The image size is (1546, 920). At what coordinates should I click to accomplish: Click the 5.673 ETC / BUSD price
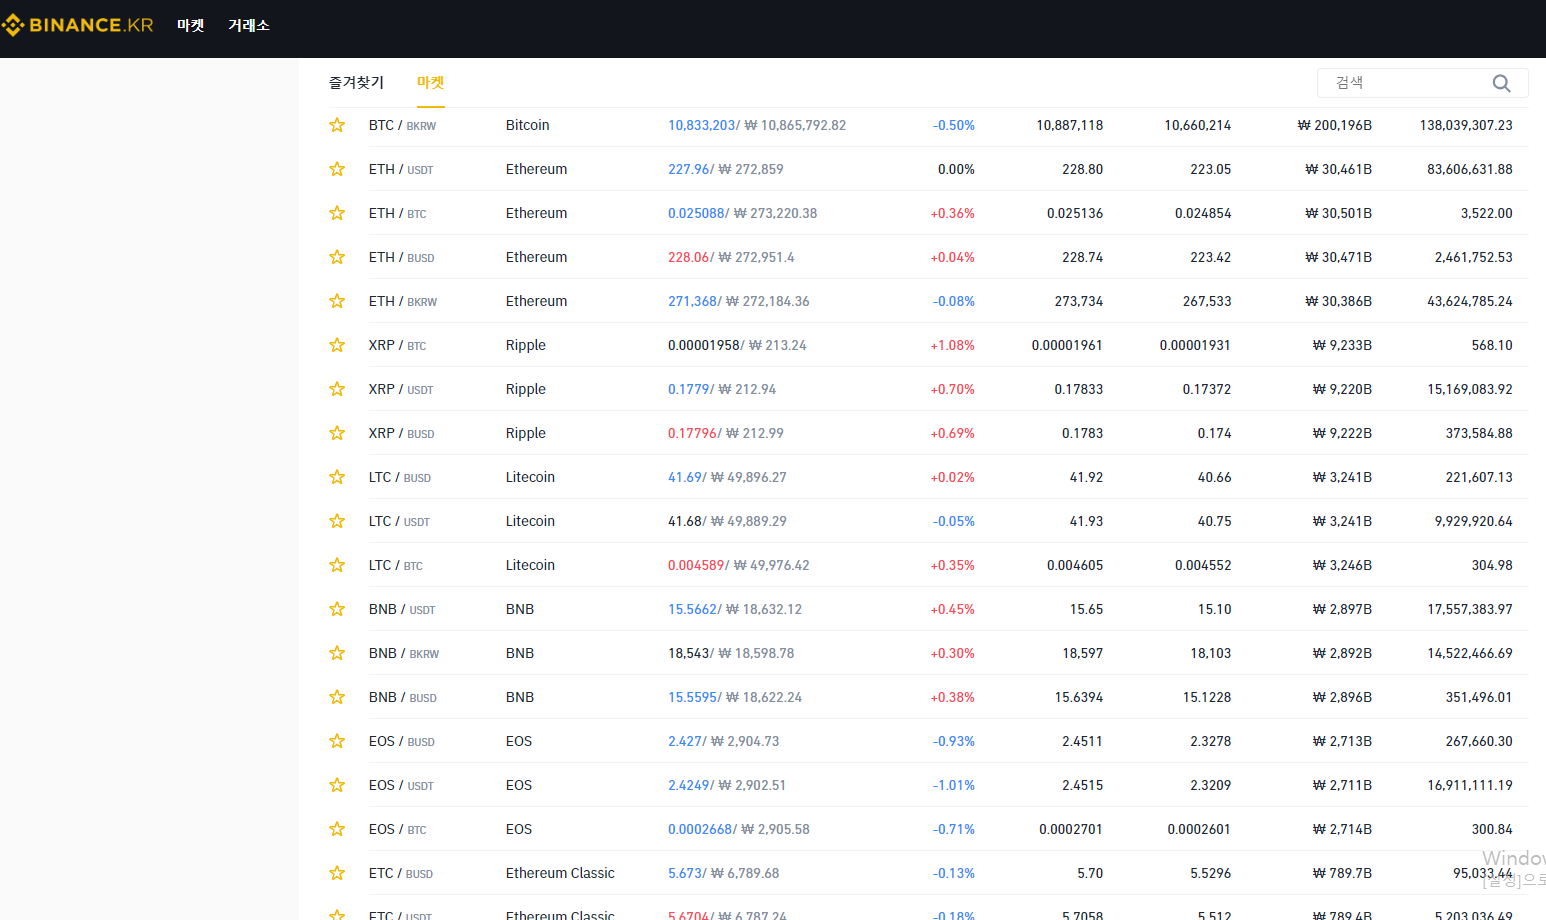[685, 873]
